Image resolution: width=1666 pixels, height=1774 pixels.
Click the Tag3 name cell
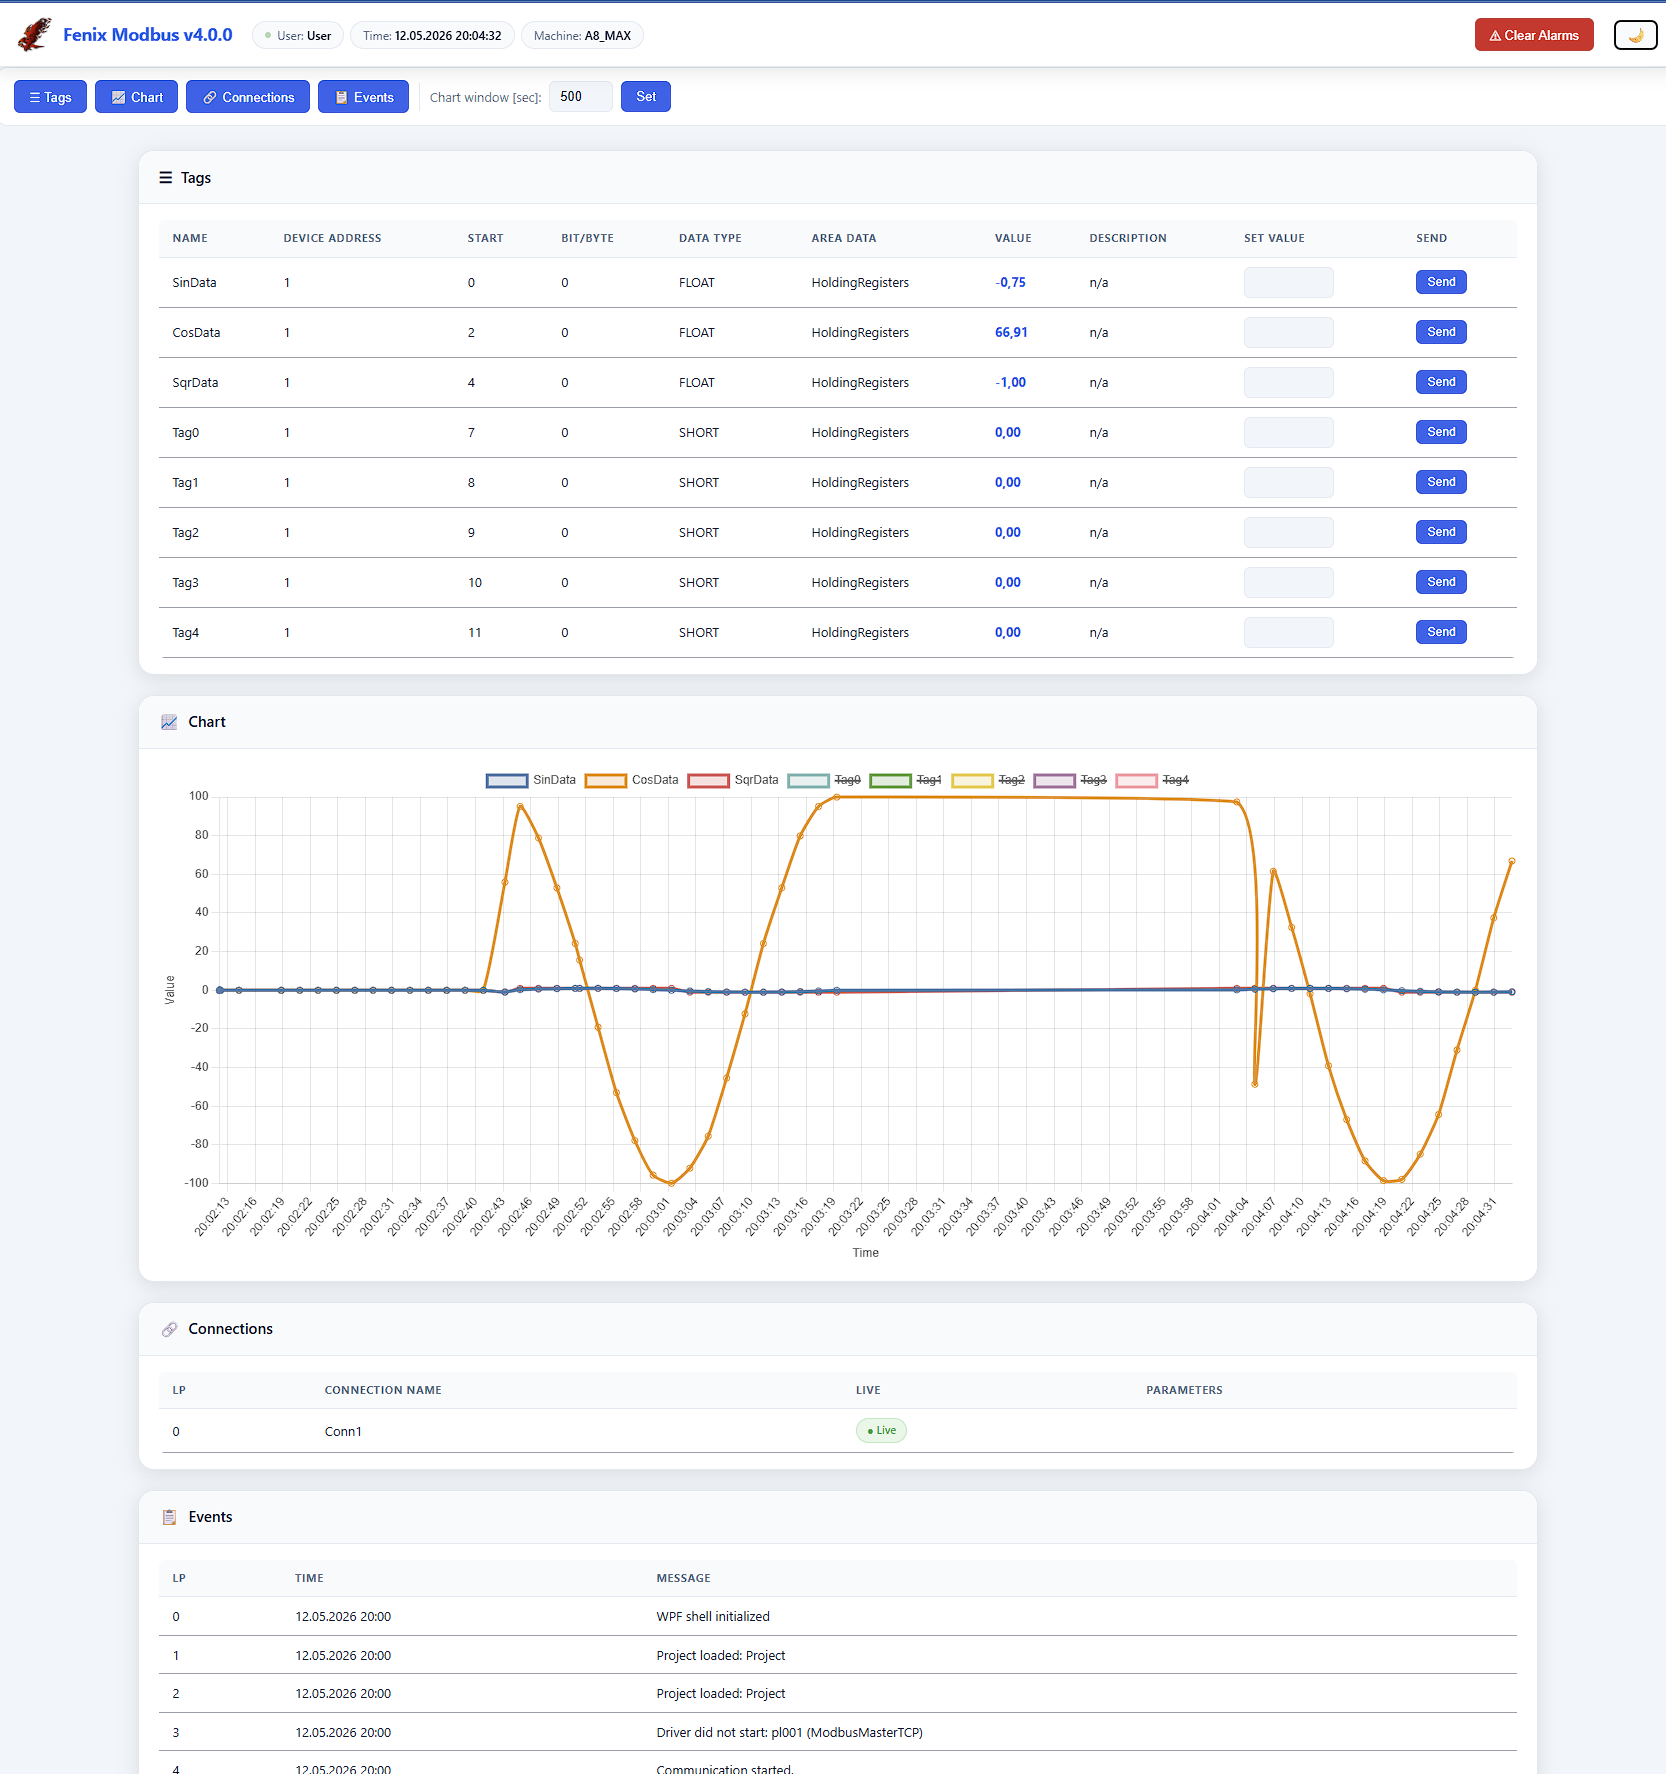point(185,582)
